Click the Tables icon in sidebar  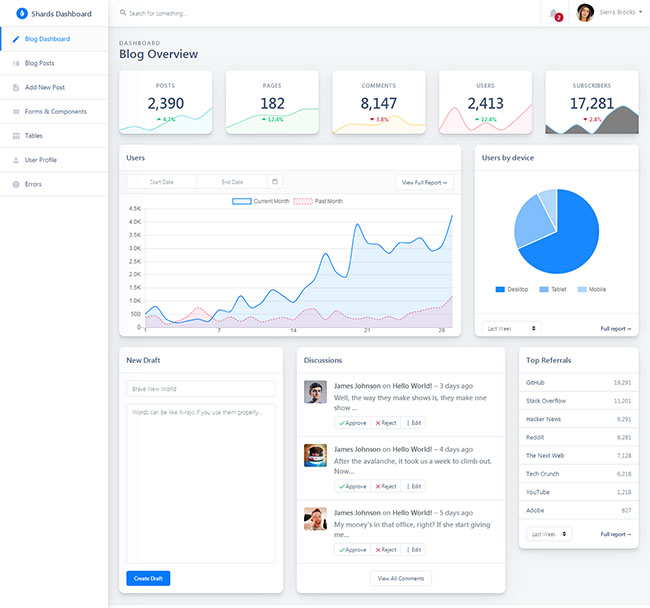coord(16,136)
